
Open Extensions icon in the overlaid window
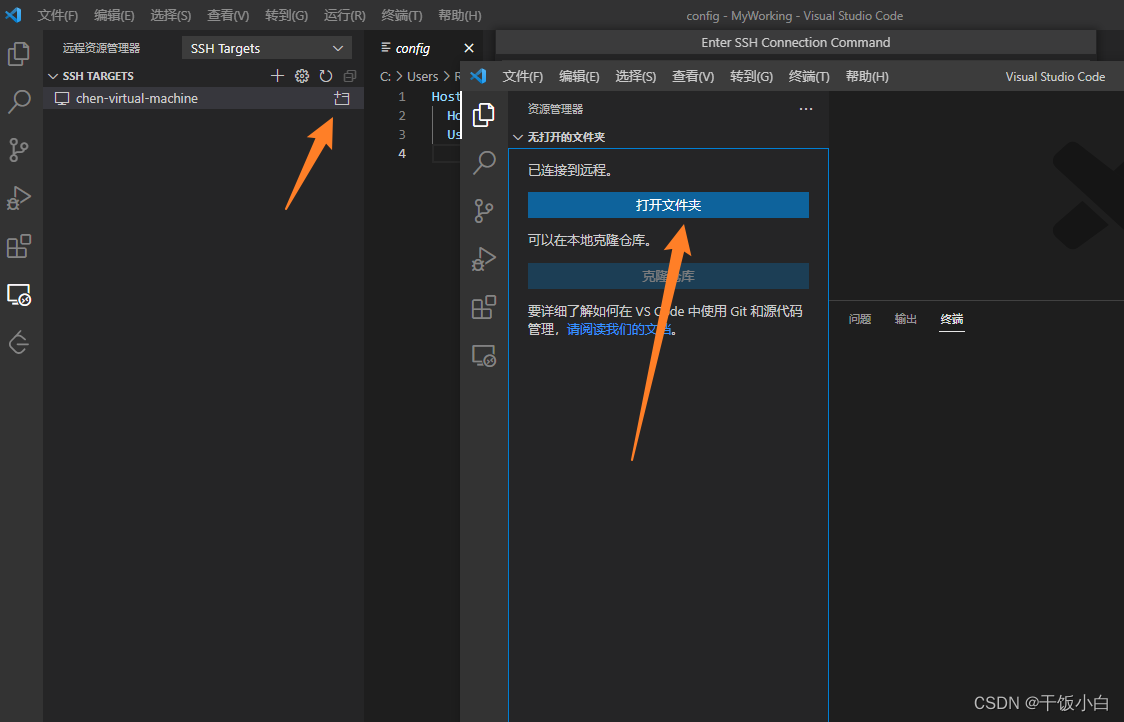pos(484,307)
